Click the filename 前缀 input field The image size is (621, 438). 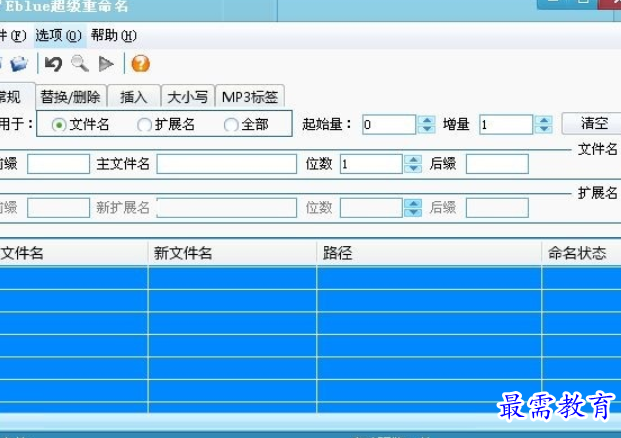(59, 164)
